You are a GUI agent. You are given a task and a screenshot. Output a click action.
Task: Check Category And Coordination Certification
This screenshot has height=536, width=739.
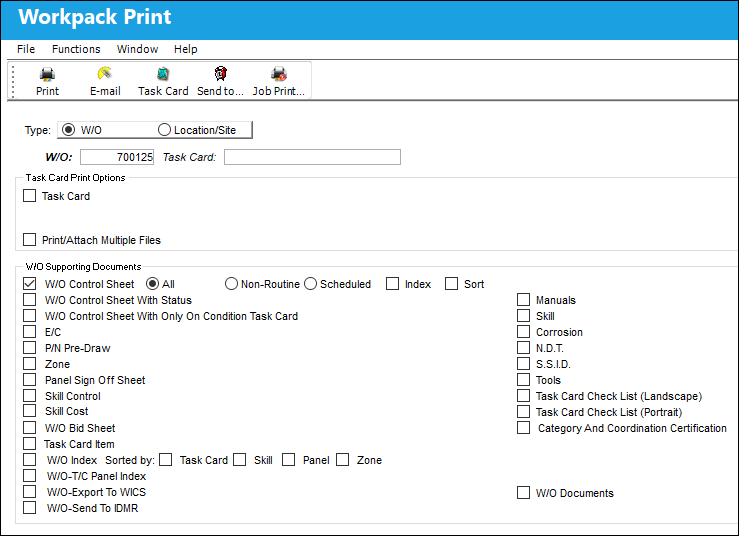523,428
